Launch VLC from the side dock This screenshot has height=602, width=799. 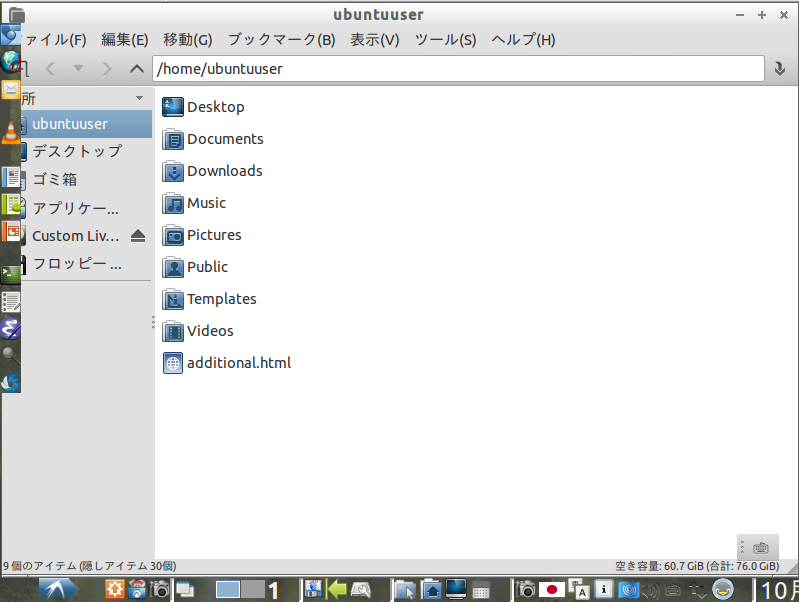[11, 133]
